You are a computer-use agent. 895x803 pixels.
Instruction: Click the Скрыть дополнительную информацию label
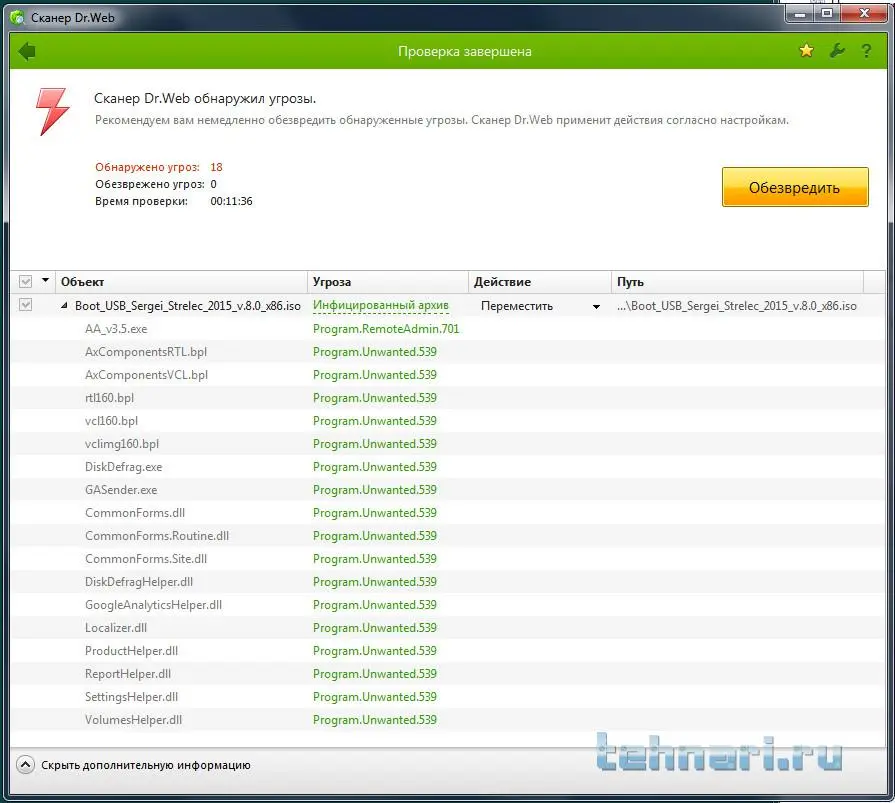tap(146, 765)
